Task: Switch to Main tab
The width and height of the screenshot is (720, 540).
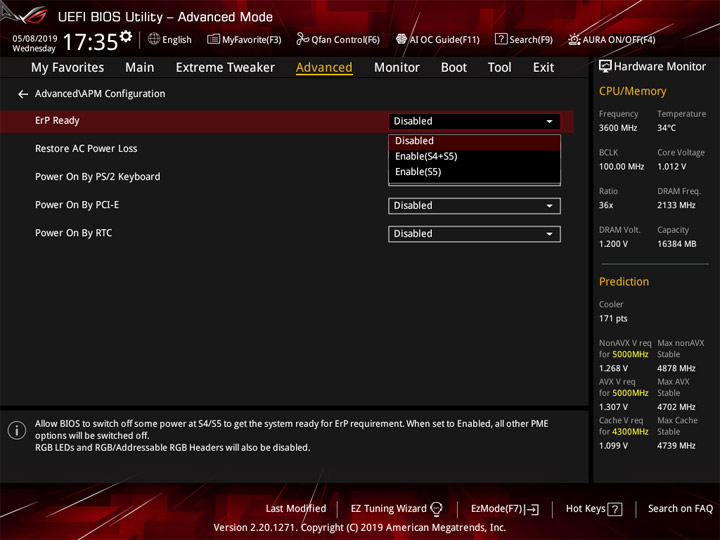Action: pos(140,68)
